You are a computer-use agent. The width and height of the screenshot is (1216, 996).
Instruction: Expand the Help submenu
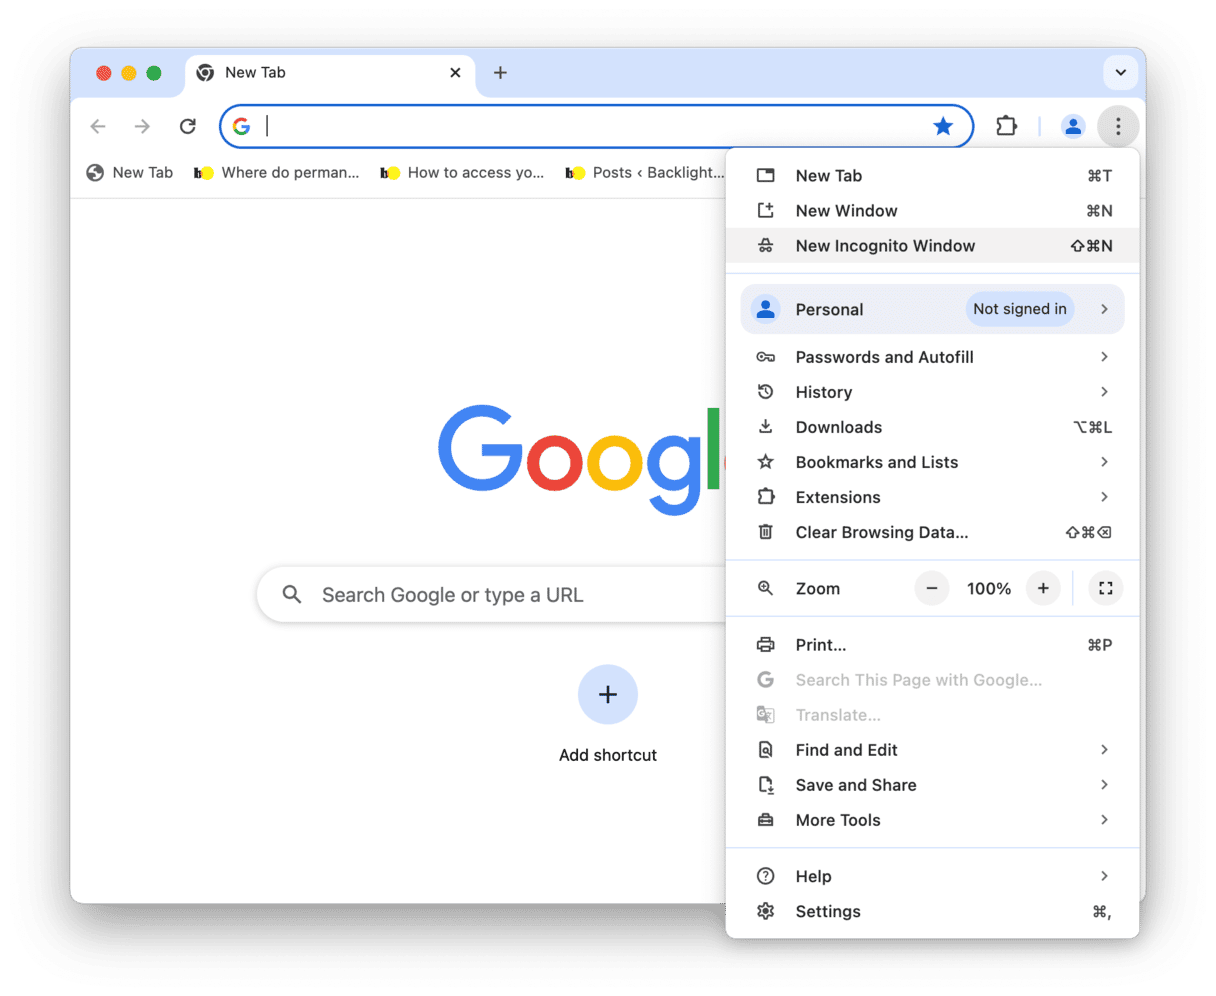(x=932, y=876)
